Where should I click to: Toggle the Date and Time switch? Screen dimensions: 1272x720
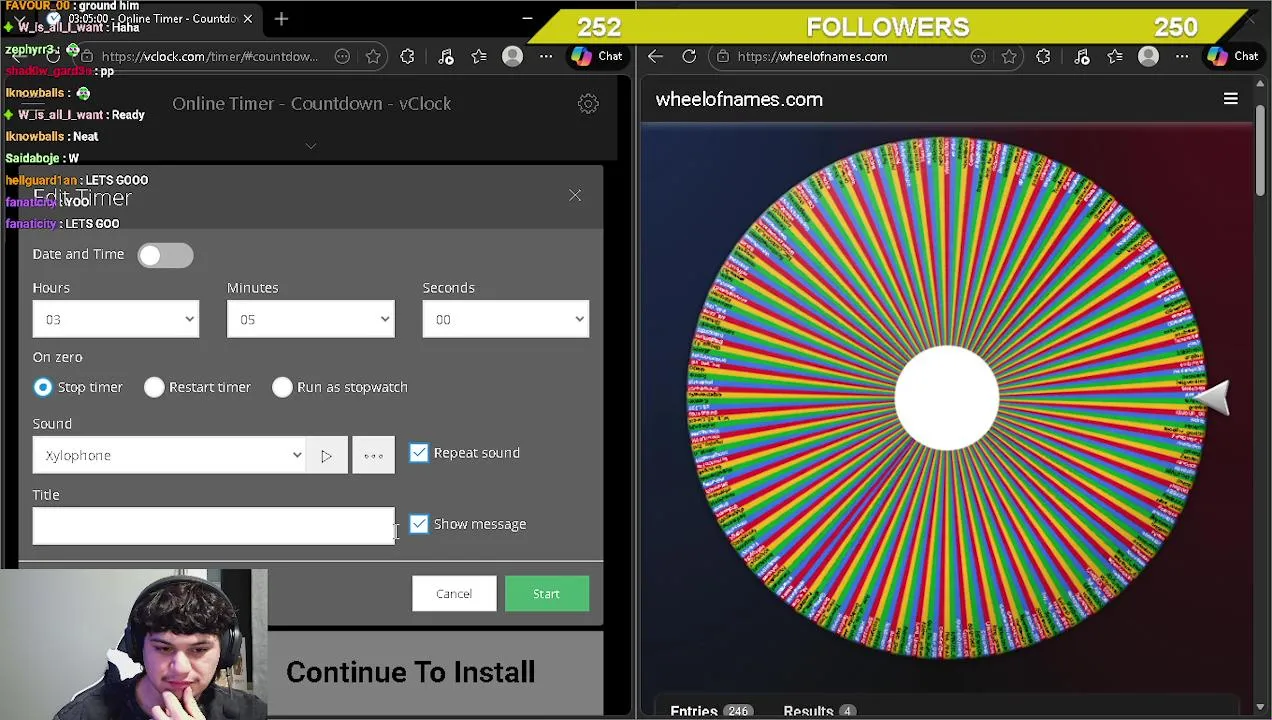pyautogui.click(x=165, y=255)
